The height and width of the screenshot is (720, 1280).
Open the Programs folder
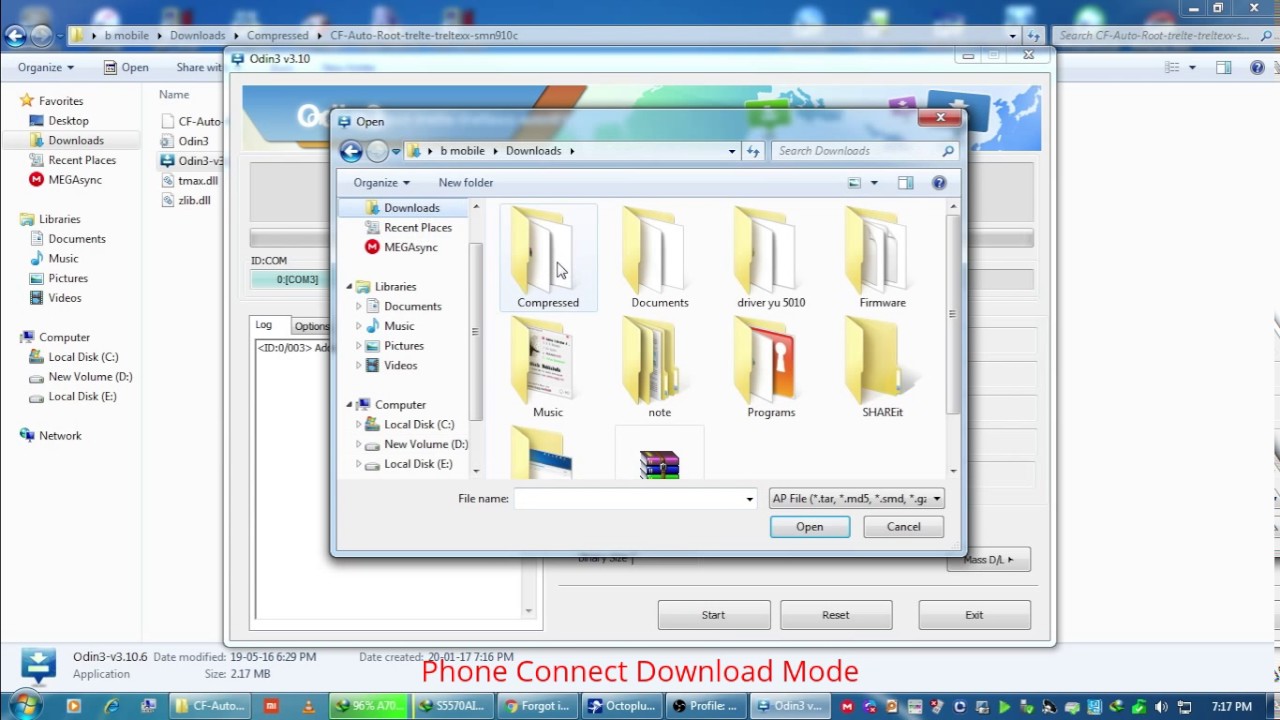pos(771,368)
